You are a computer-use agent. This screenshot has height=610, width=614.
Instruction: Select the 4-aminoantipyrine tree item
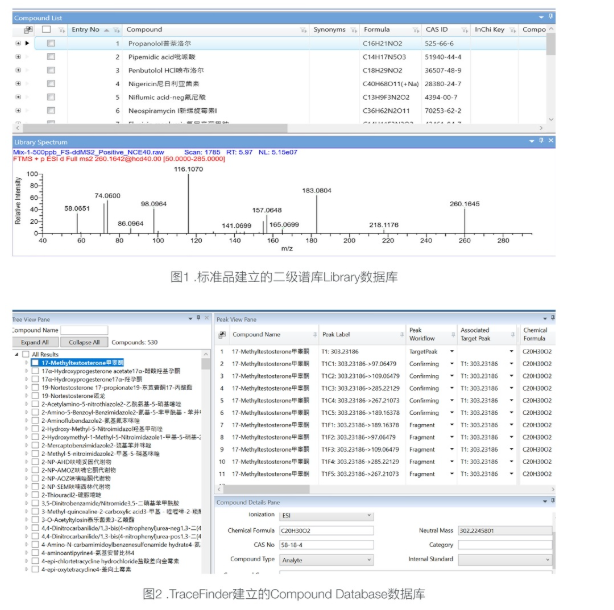pyautogui.click(x=88, y=553)
